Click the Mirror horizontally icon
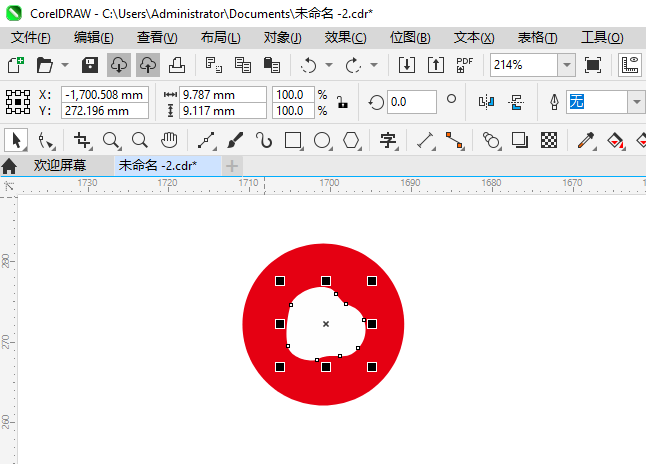The image size is (646, 464). pyautogui.click(x=486, y=102)
